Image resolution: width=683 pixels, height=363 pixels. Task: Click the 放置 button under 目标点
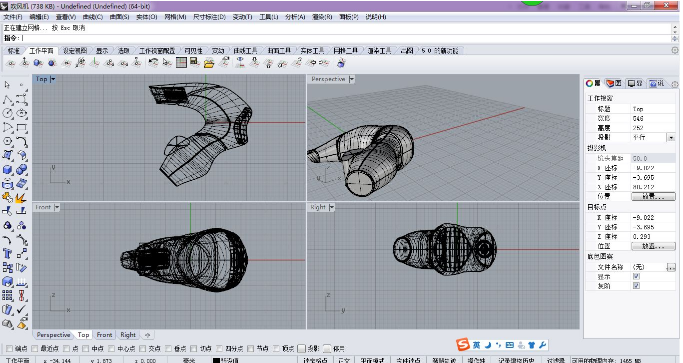click(x=653, y=246)
